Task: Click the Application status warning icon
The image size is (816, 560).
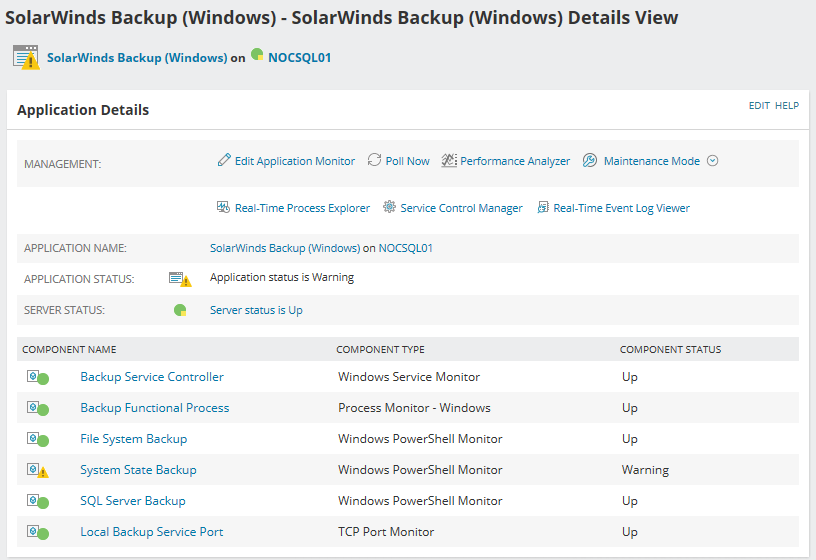Action: pos(180,279)
